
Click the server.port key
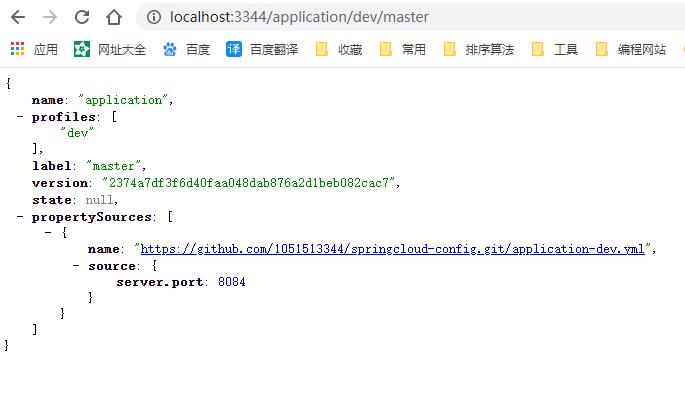coord(159,283)
